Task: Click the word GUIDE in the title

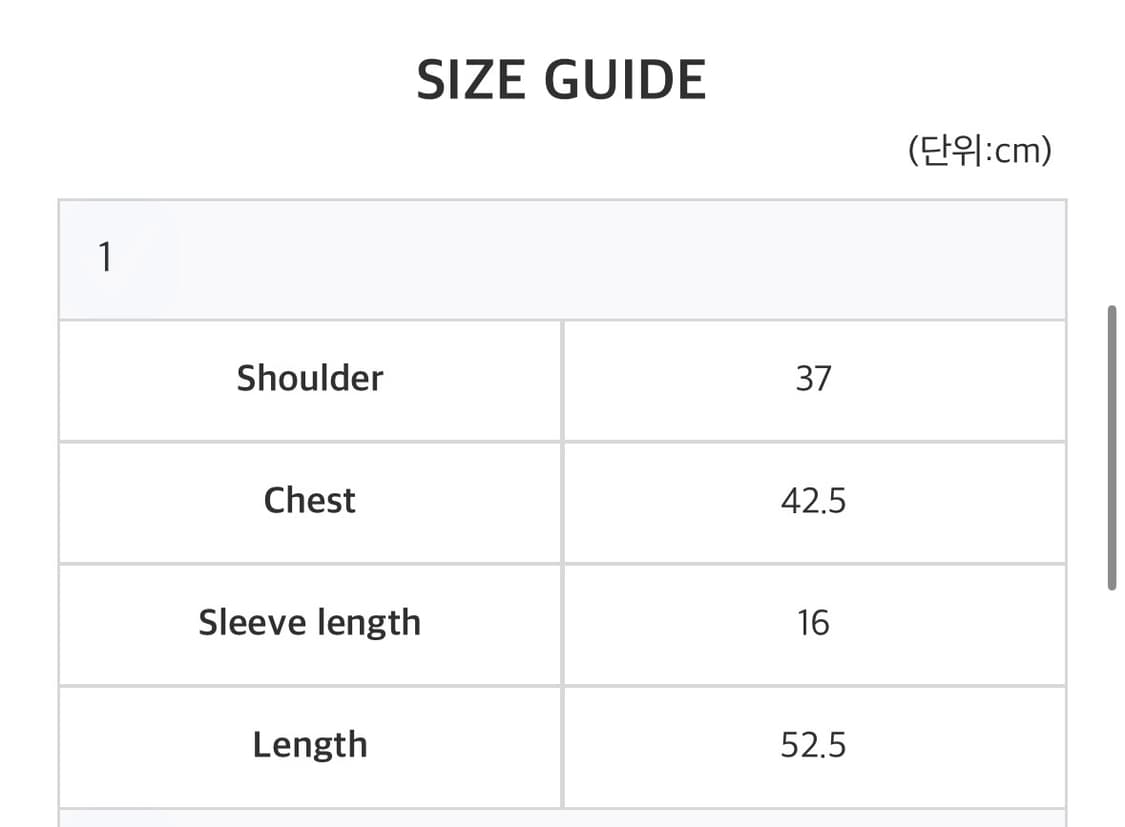Action: pos(625,80)
